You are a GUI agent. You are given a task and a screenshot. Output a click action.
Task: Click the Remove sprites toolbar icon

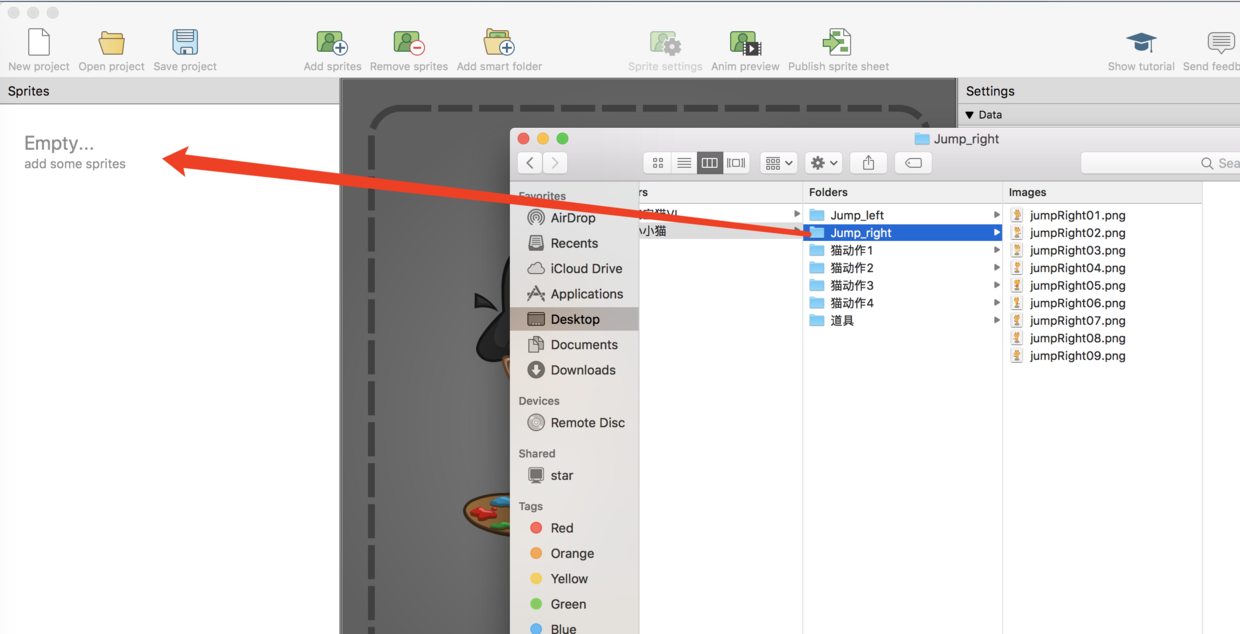pos(409,43)
